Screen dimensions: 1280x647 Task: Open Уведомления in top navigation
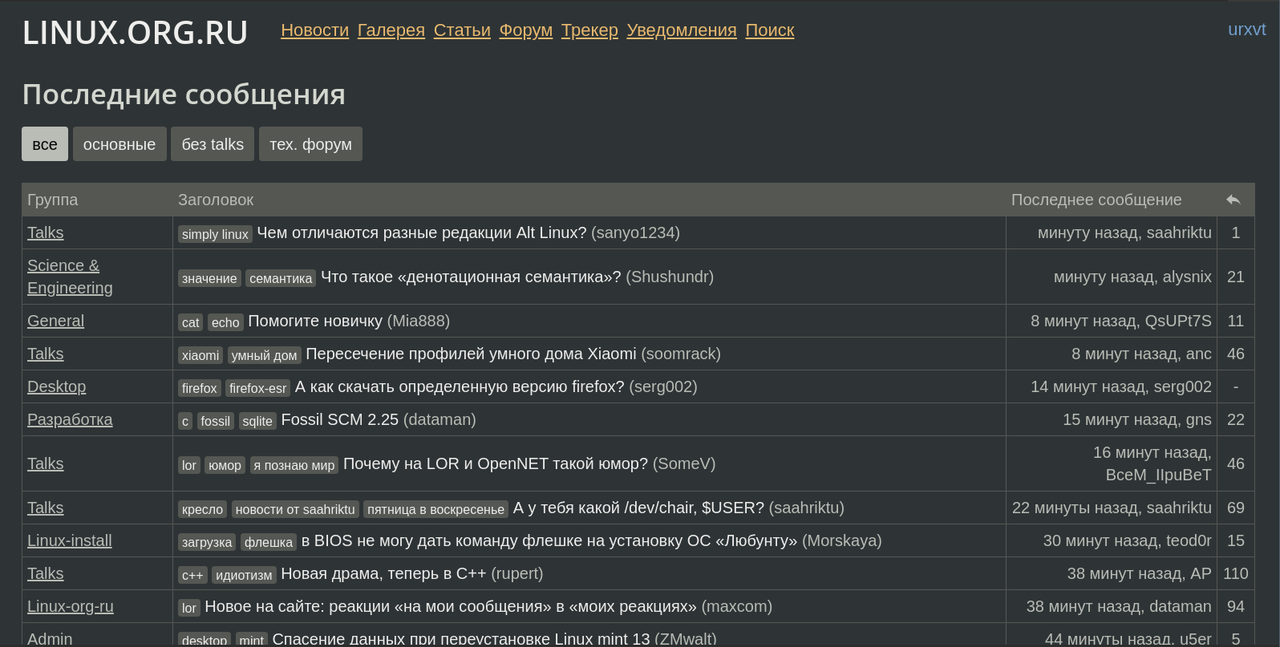coord(682,30)
